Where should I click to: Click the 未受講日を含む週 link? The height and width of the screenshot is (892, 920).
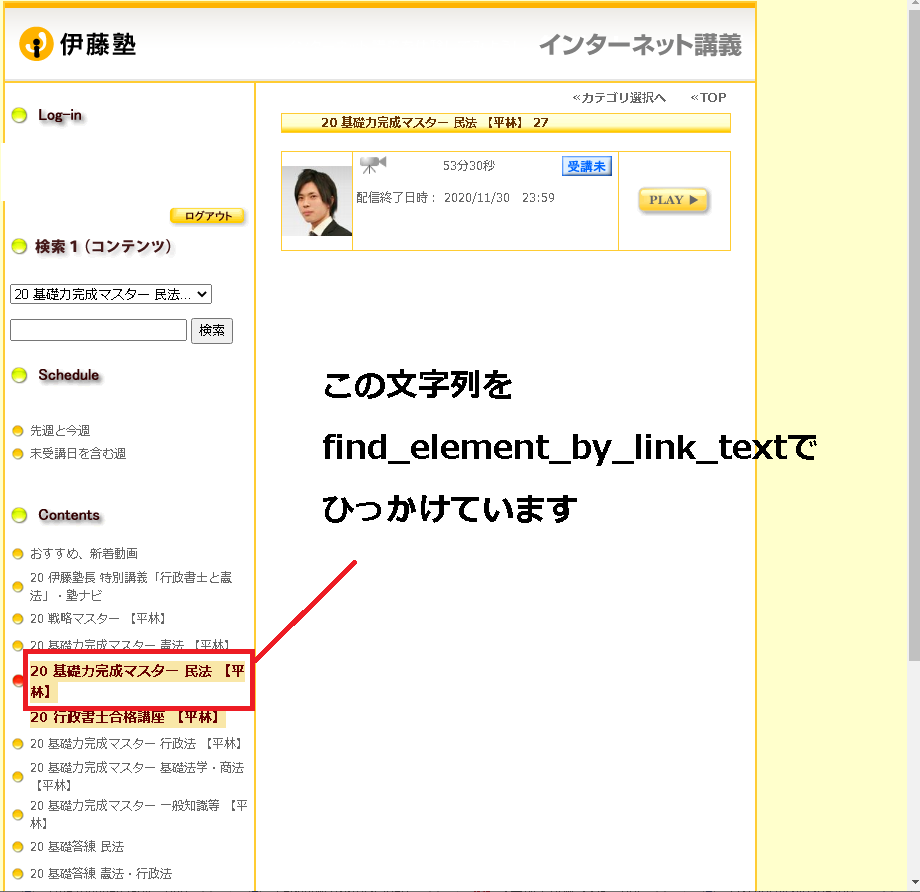point(76,453)
